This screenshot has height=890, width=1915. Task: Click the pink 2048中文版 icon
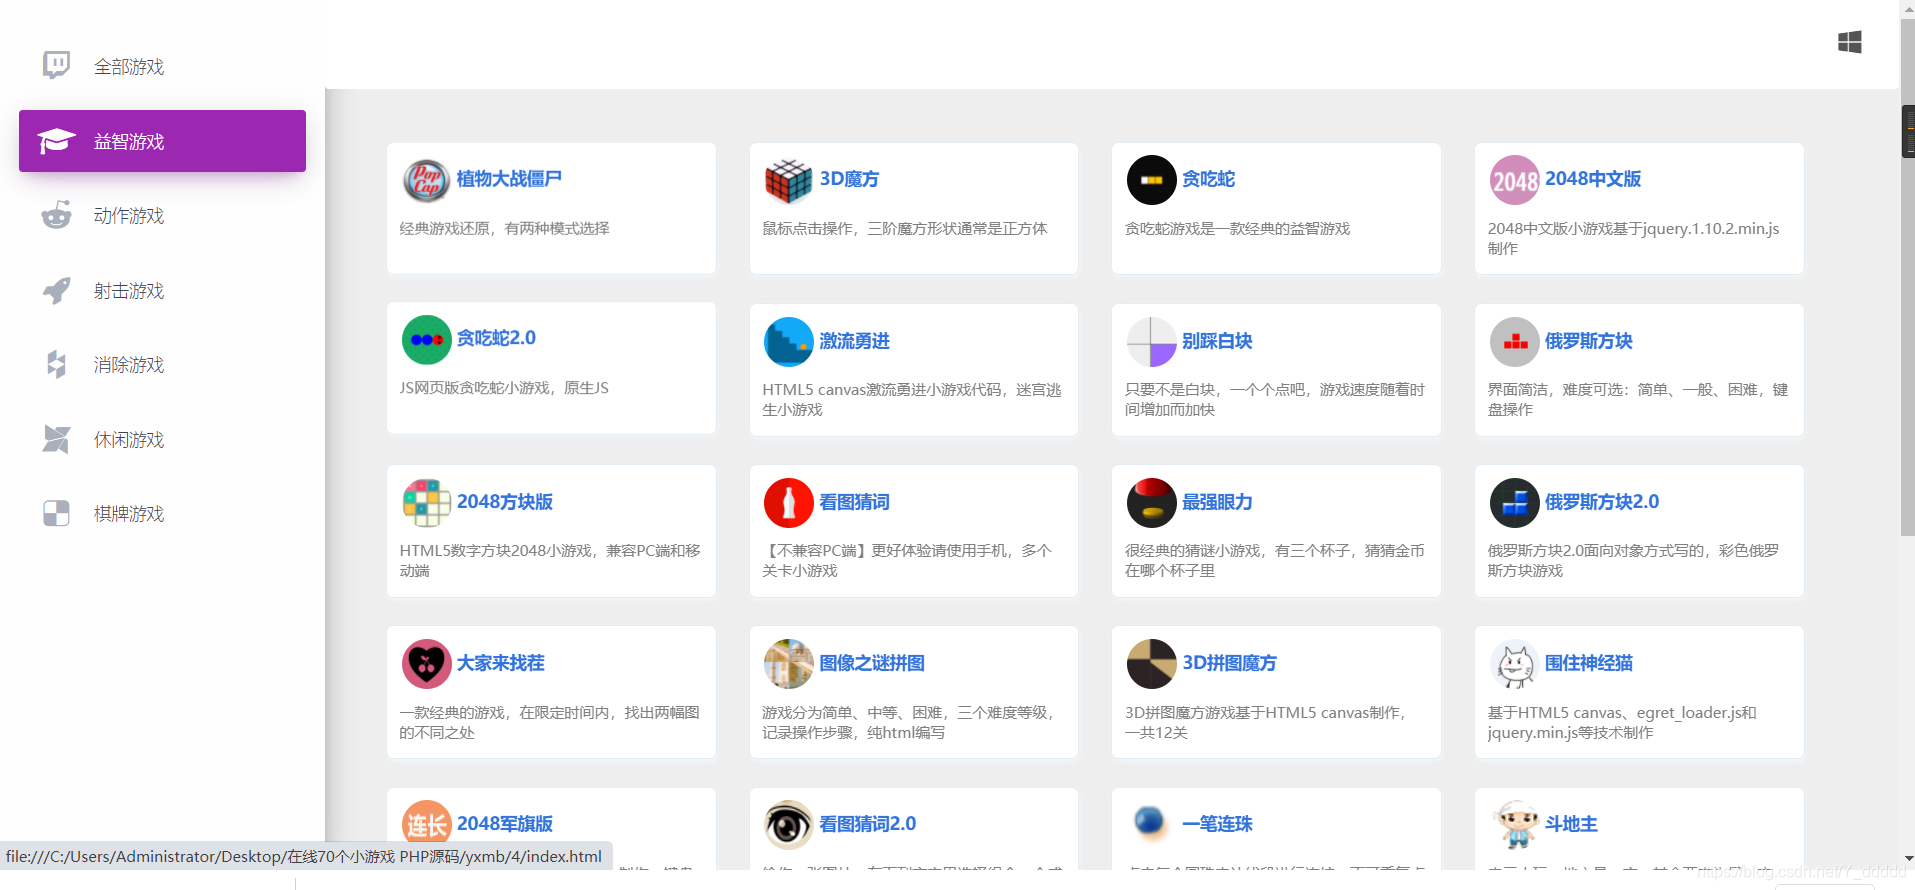point(1515,181)
